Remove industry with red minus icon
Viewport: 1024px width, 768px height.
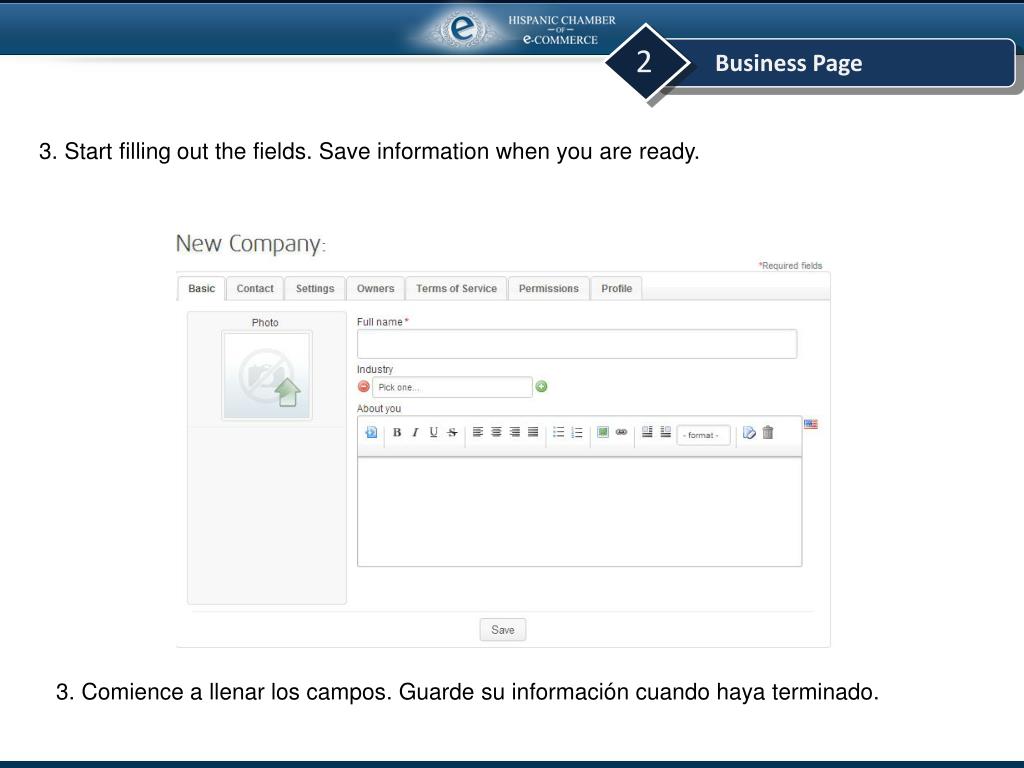click(364, 387)
